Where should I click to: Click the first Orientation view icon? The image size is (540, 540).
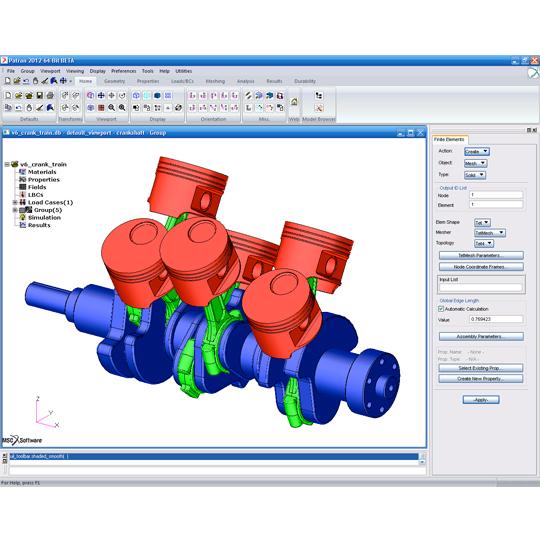(x=193, y=95)
